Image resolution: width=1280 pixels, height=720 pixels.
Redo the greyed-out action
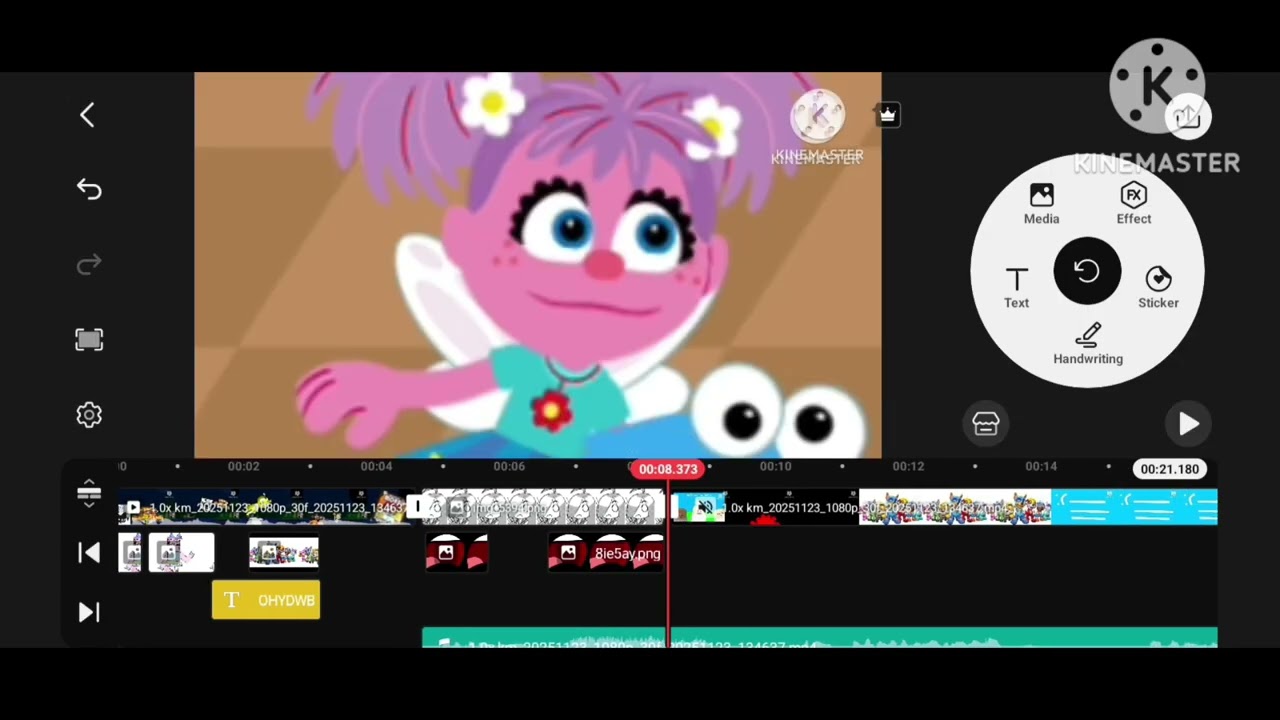pyautogui.click(x=89, y=264)
